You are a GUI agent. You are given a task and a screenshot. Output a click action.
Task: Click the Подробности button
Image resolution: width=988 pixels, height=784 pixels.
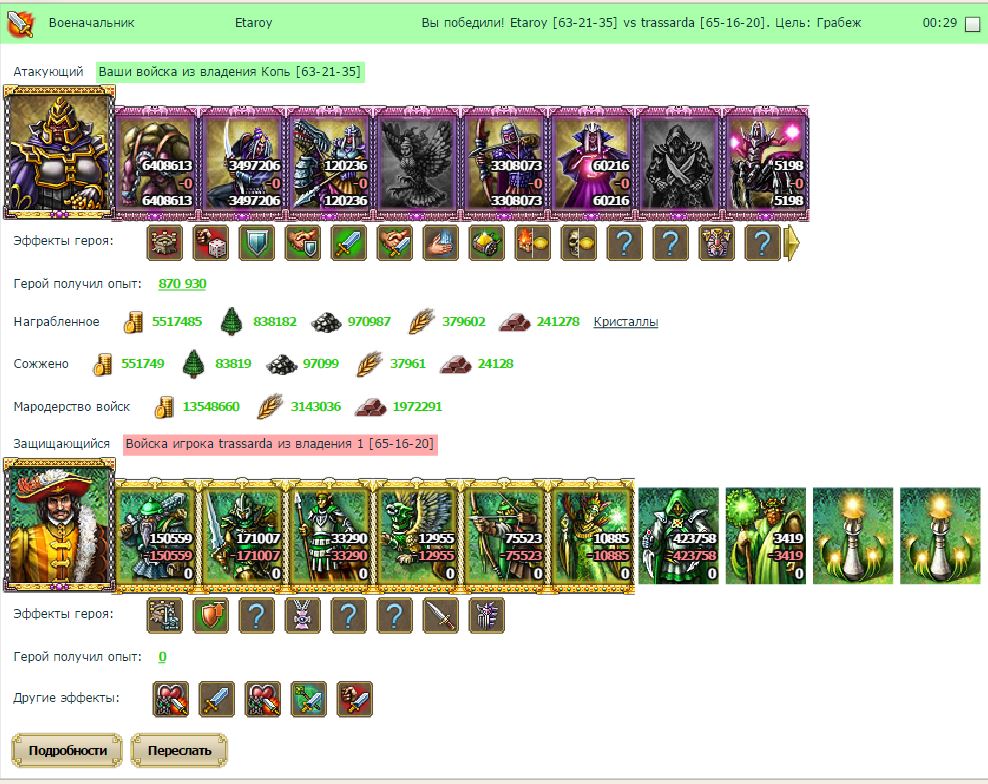coord(67,751)
